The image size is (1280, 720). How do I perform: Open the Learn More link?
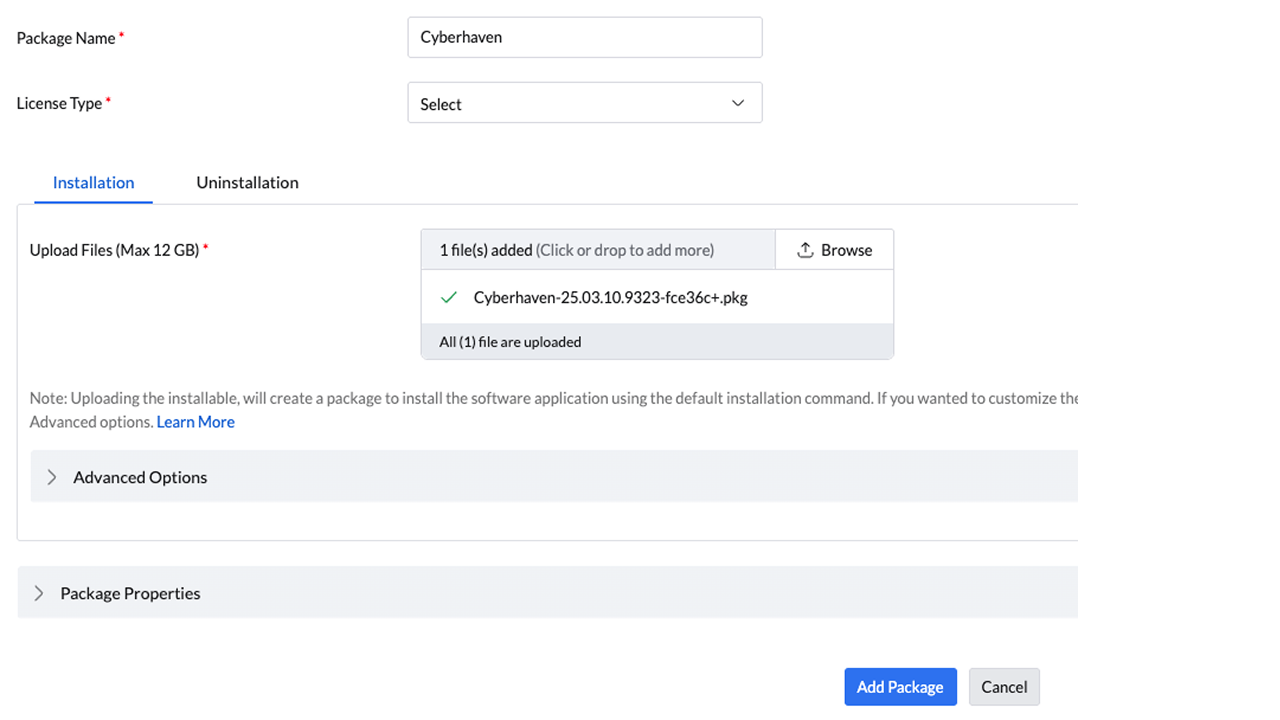[195, 422]
